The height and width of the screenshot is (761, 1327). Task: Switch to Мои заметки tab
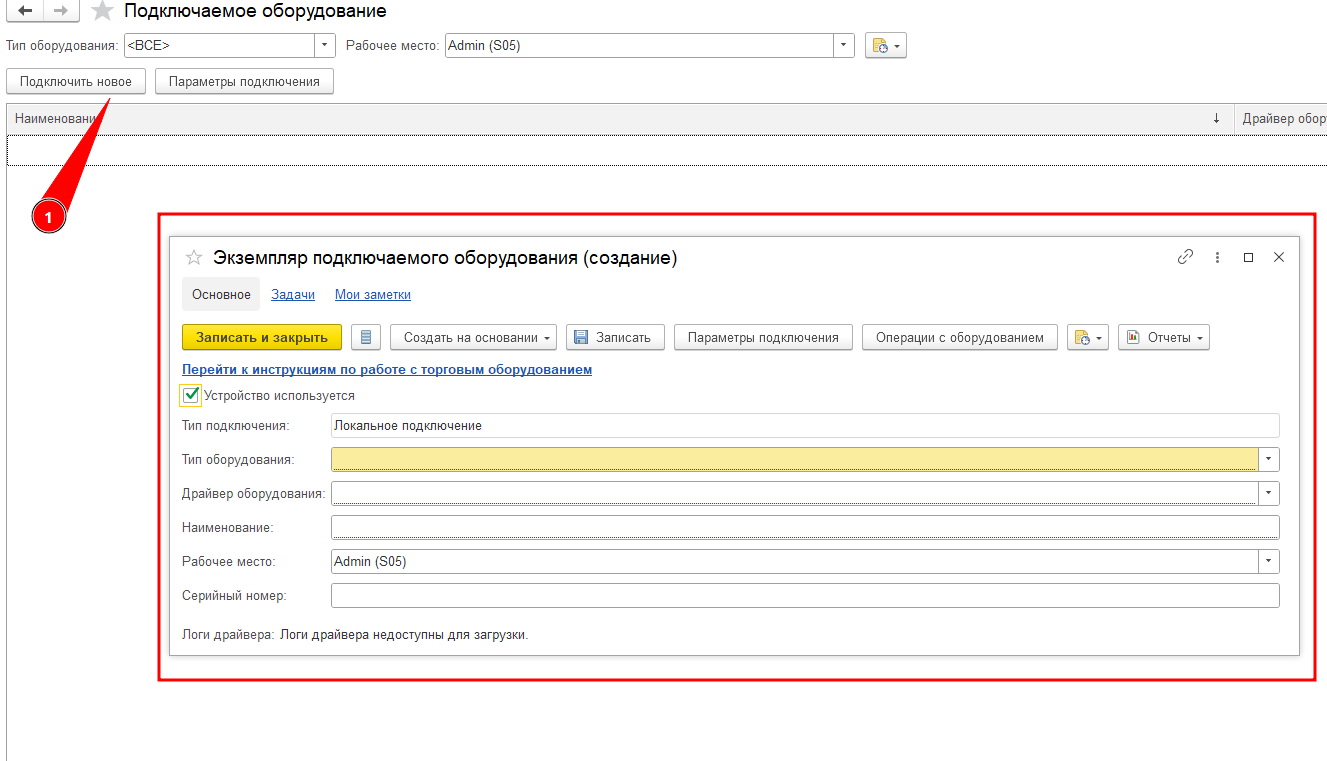tap(373, 294)
